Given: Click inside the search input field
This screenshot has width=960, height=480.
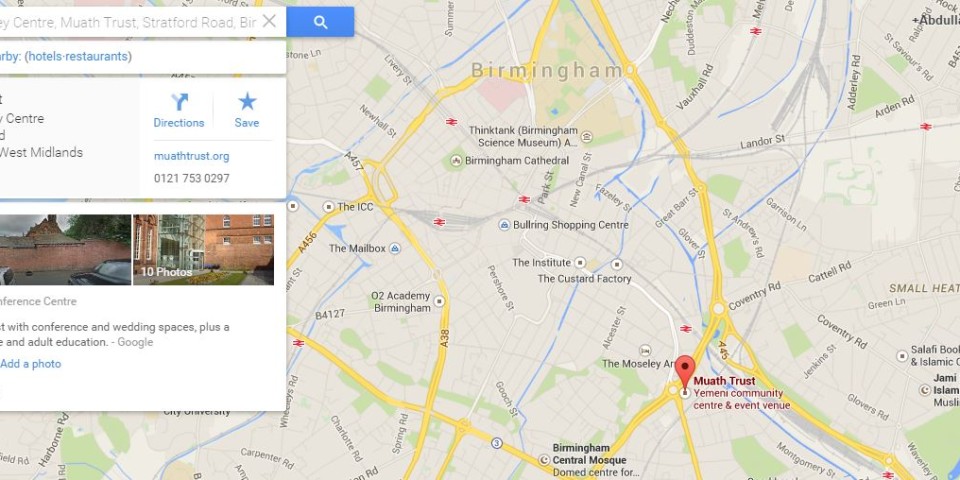Looking at the screenshot, I should point(127,22).
